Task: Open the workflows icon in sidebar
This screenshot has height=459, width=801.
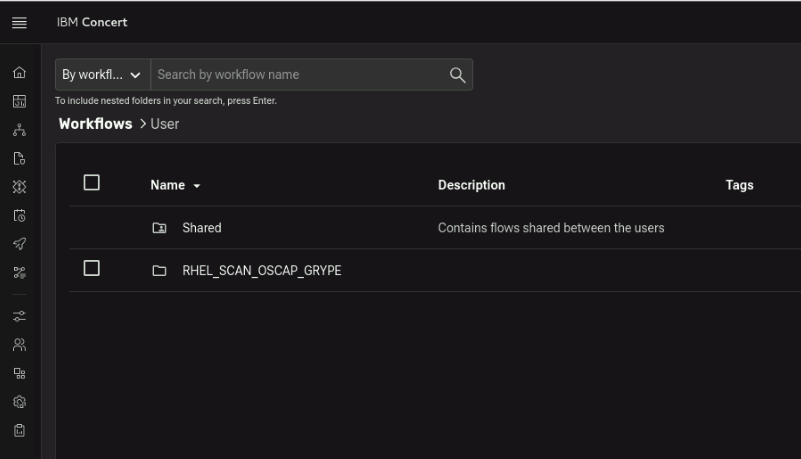Action: pos(18,272)
